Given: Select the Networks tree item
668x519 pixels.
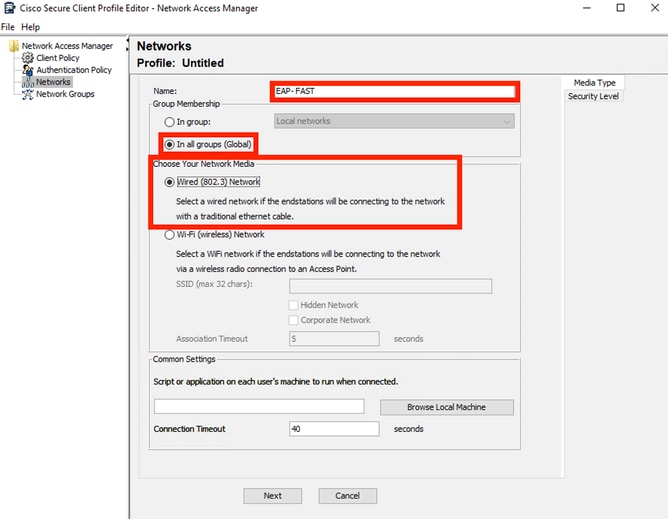Looking at the screenshot, I should tap(53, 82).
